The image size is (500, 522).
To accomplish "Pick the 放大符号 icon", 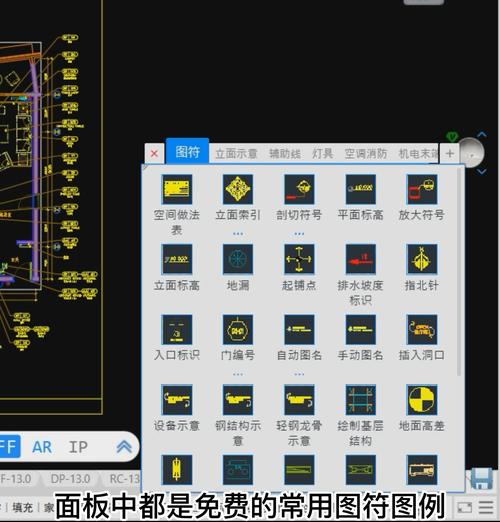I will point(422,189).
